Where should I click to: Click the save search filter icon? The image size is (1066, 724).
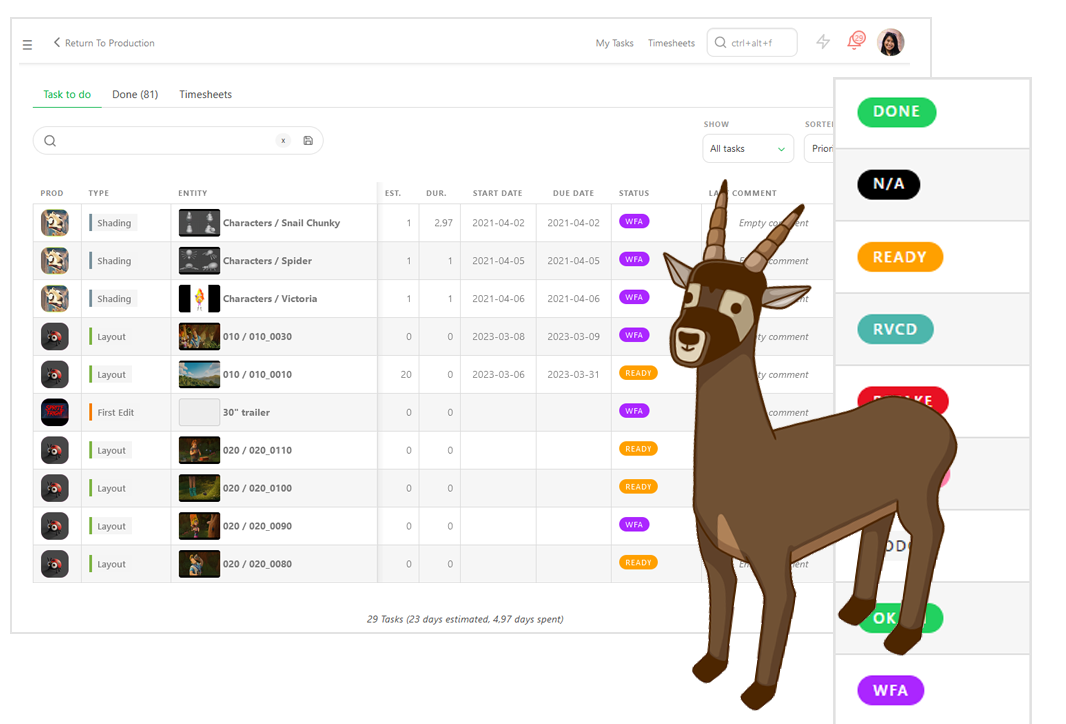click(308, 141)
